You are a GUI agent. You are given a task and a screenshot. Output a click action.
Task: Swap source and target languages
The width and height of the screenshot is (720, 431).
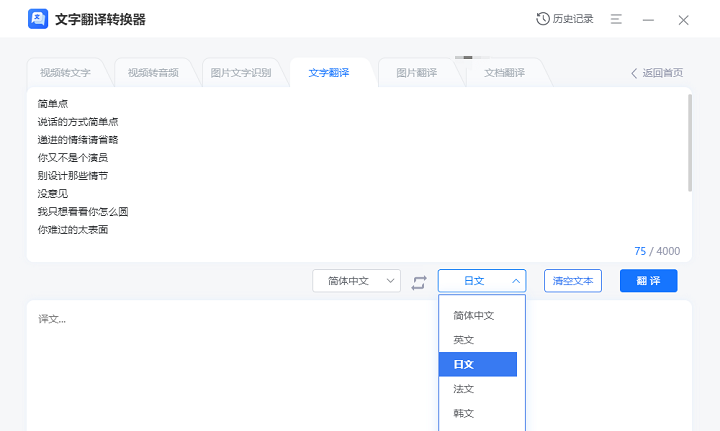[x=419, y=282]
